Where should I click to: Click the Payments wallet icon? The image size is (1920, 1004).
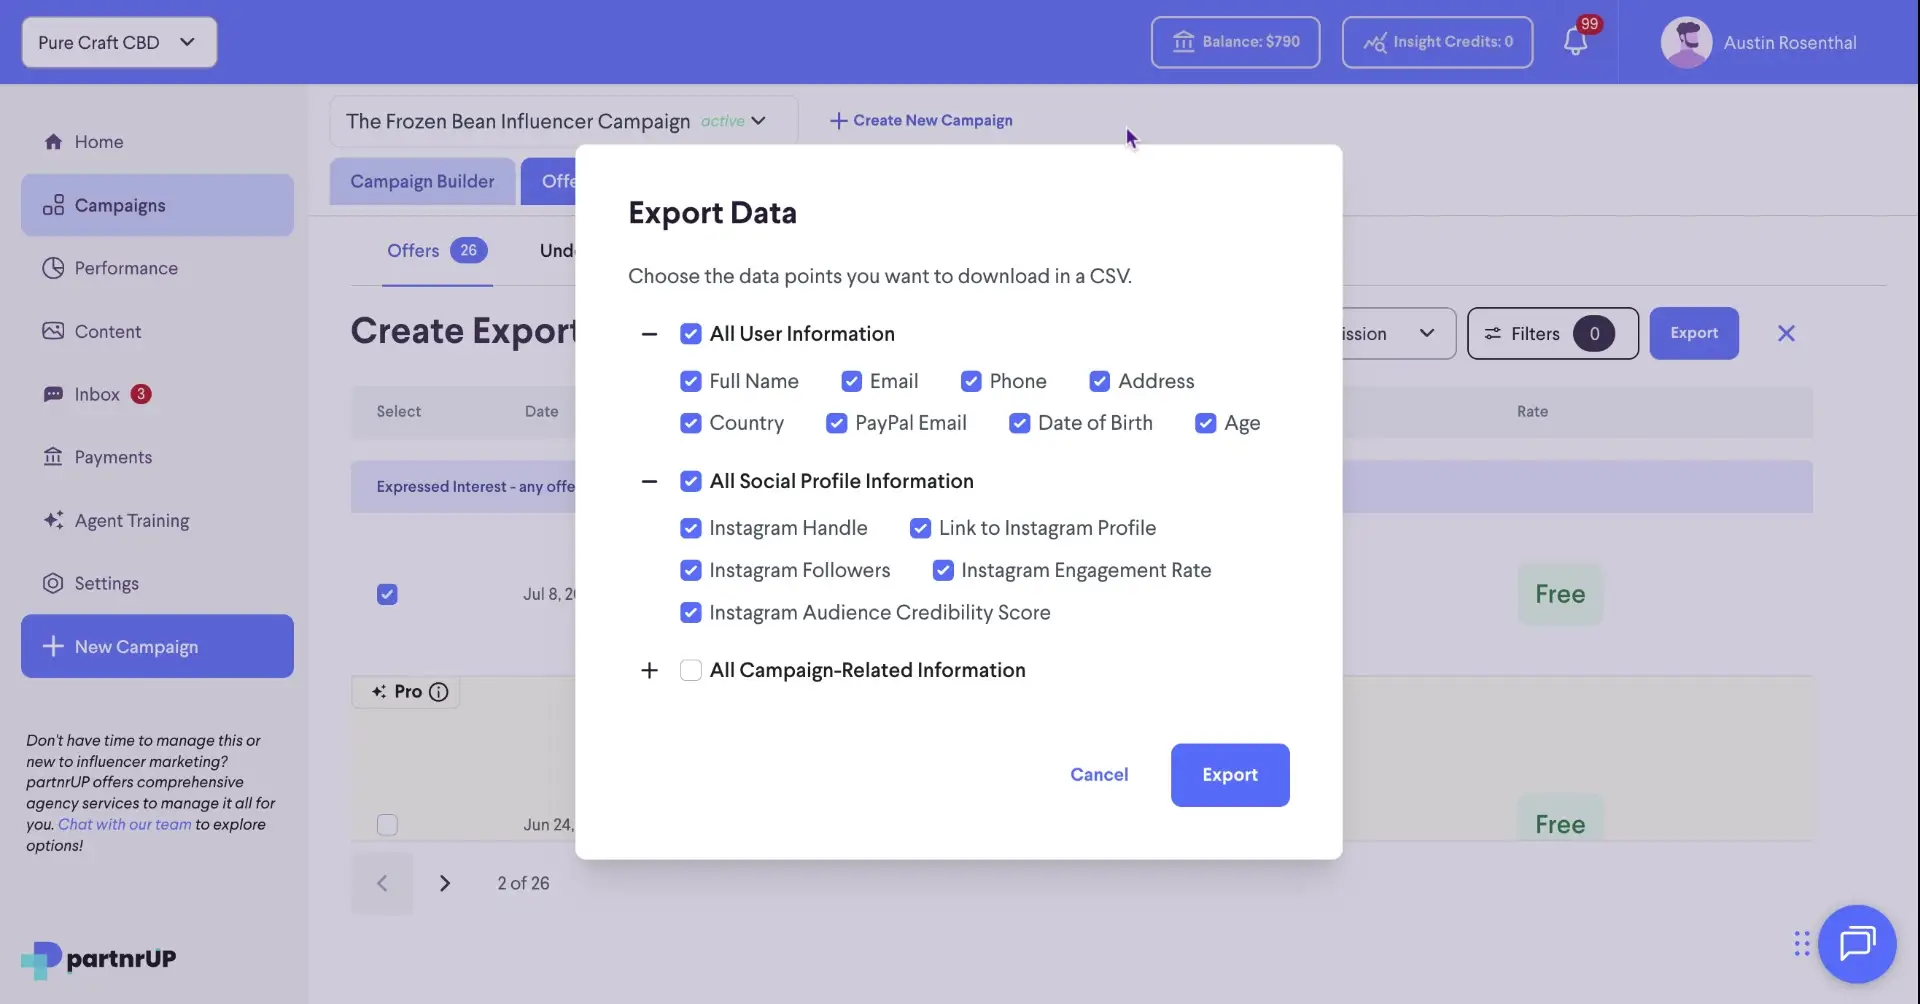pos(53,457)
